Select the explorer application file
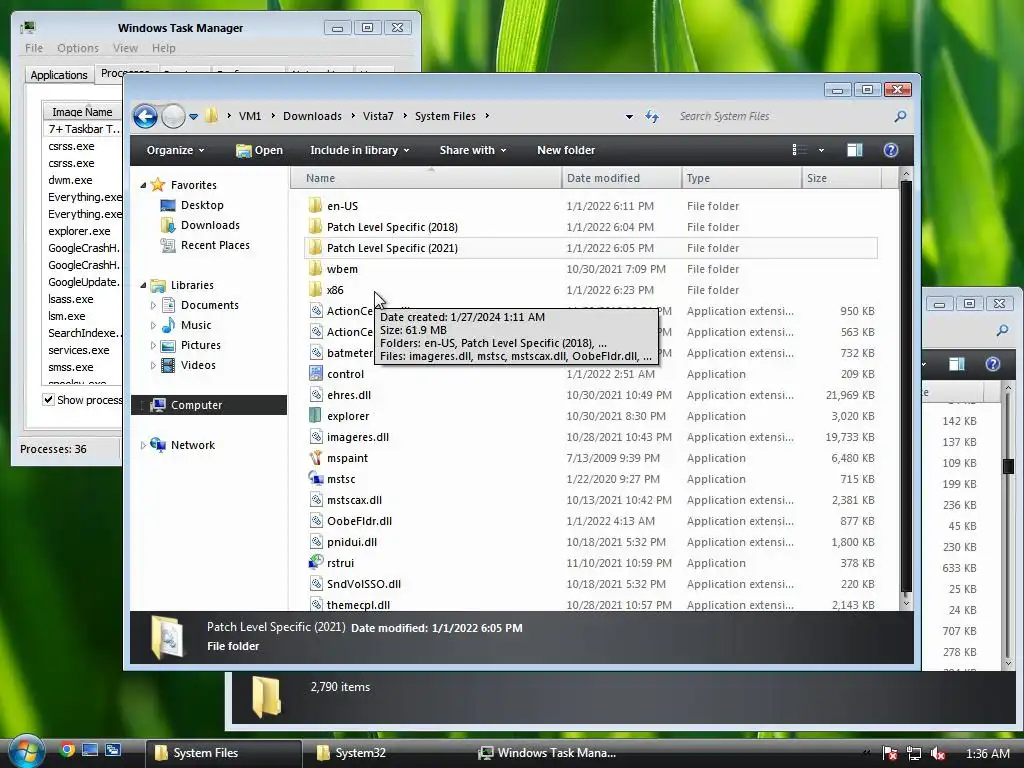The image size is (1024, 768). click(591, 416)
